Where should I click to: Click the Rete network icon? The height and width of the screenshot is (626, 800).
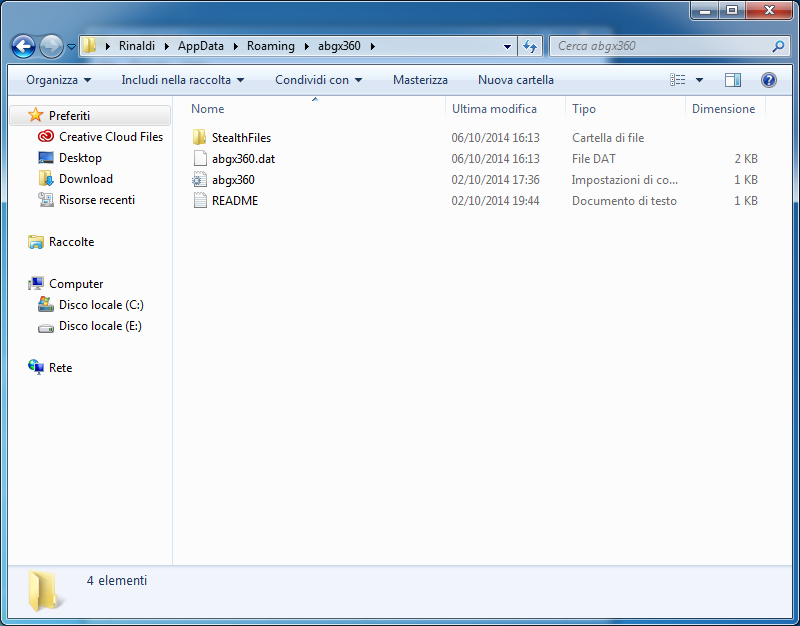tap(36, 367)
